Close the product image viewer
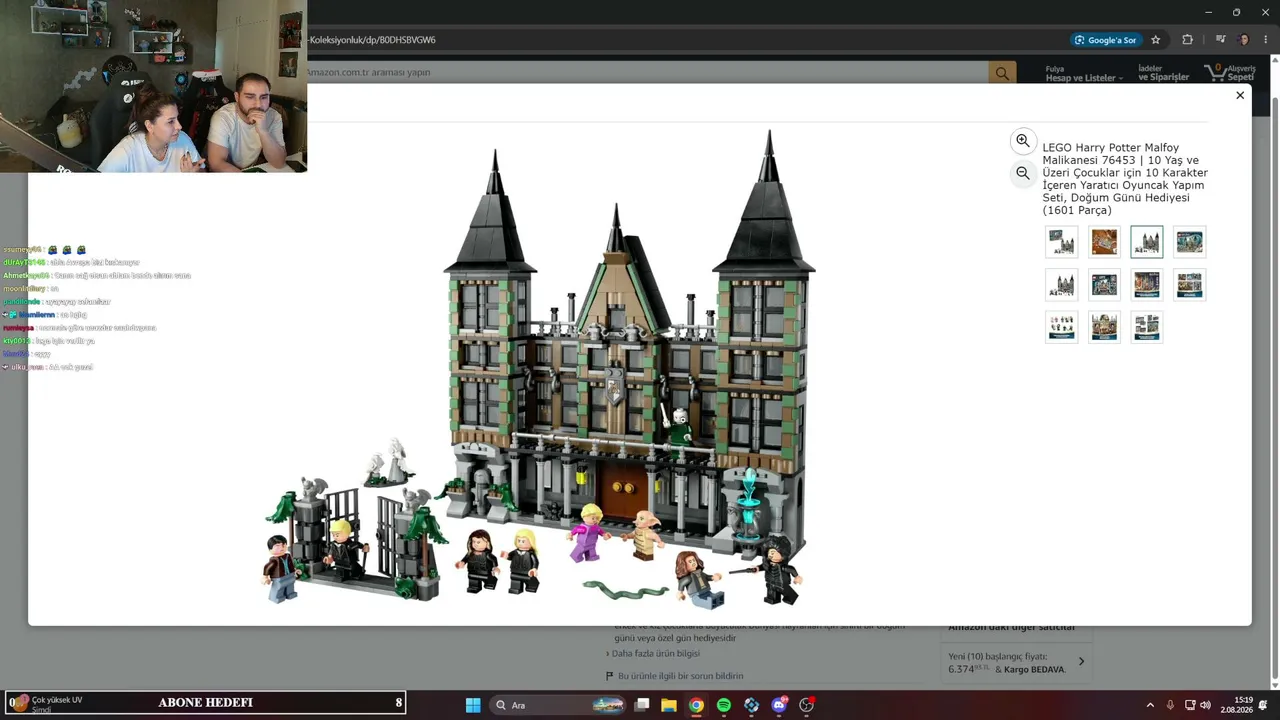Viewport: 1280px width, 720px height. pyautogui.click(x=1240, y=95)
